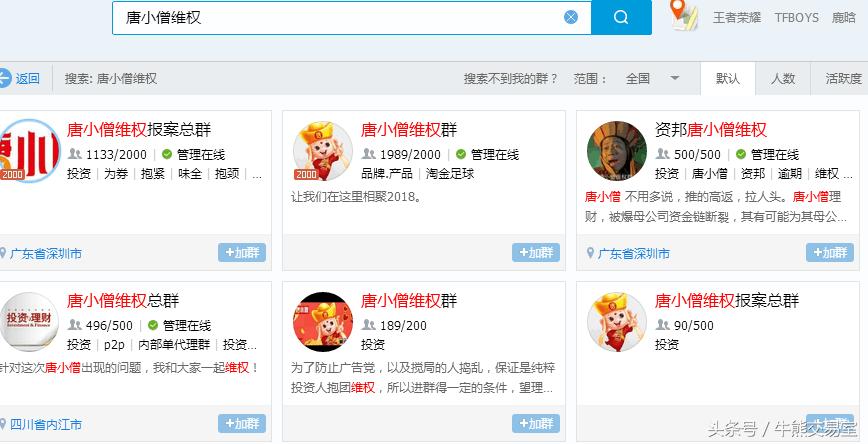Image resolution: width=868 pixels, height=444 pixels.
Task: Click 投资 tag in 90/500 card
Action: point(667,345)
